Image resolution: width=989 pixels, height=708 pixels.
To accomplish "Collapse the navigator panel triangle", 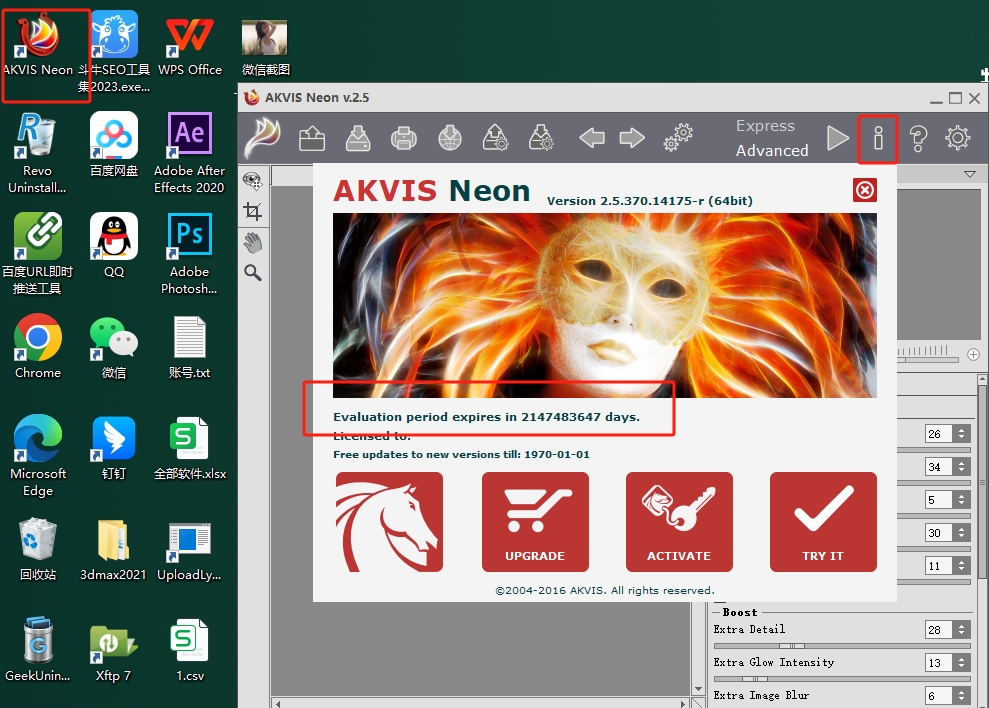I will coord(970,174).
